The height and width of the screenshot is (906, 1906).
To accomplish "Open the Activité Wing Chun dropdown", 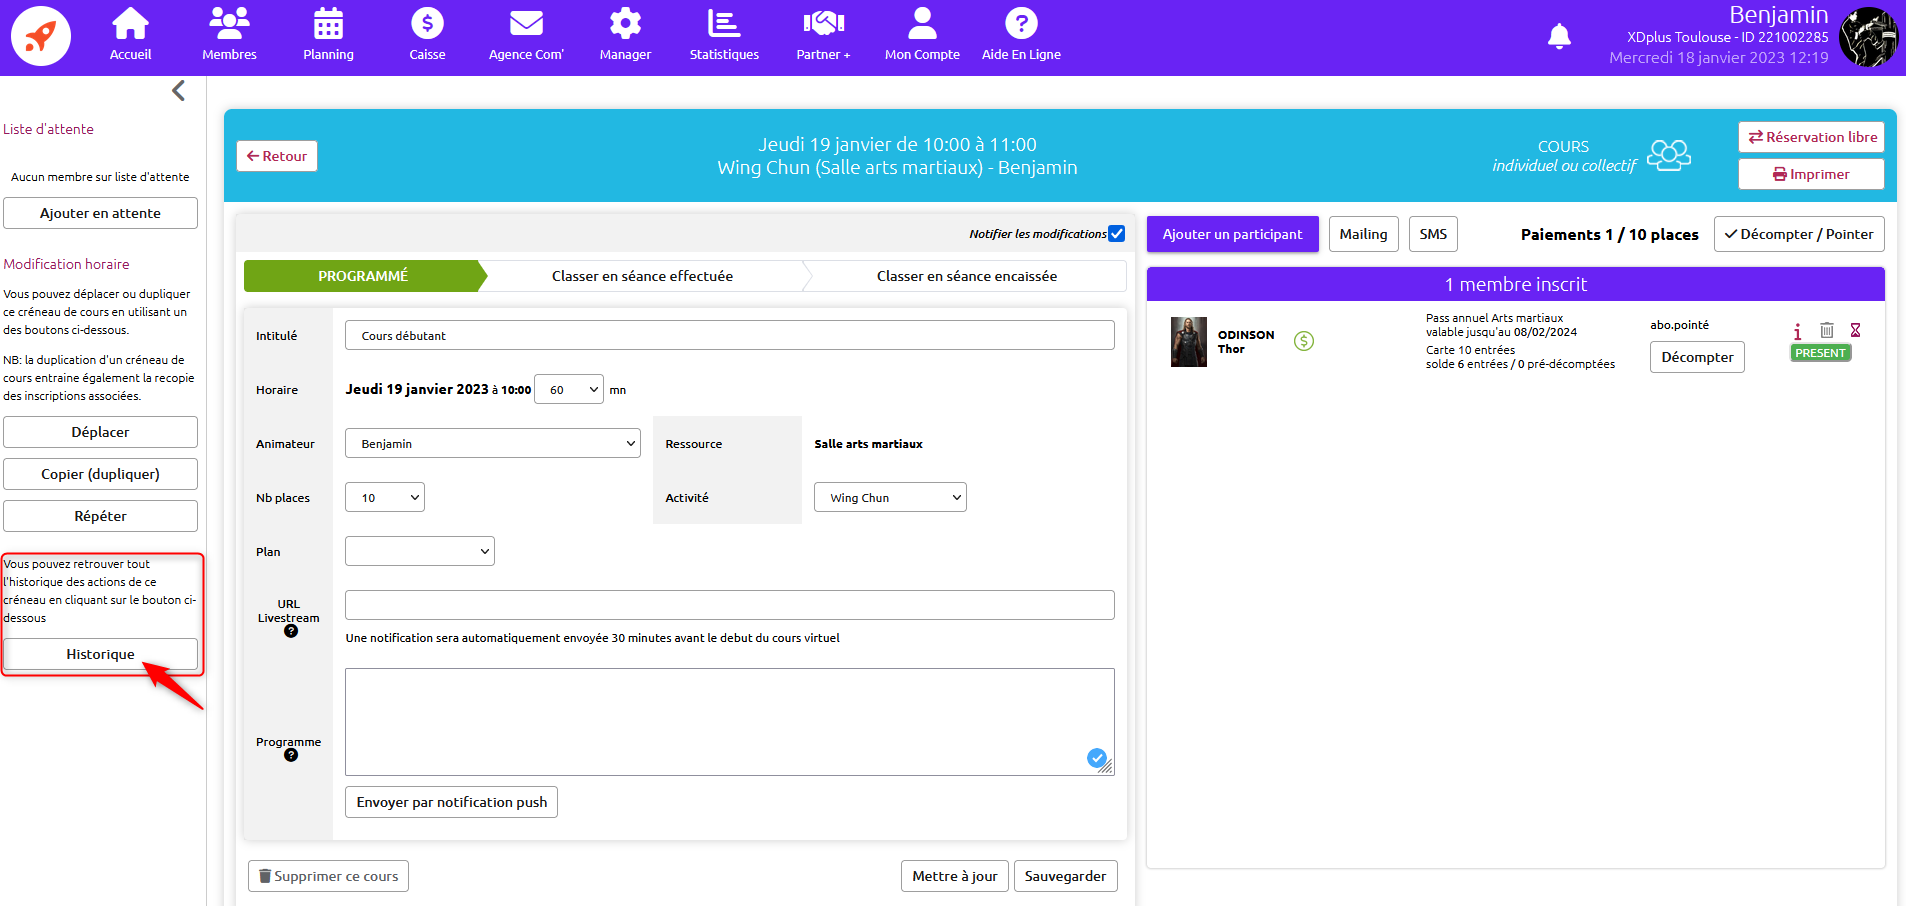I will point(890,497).
